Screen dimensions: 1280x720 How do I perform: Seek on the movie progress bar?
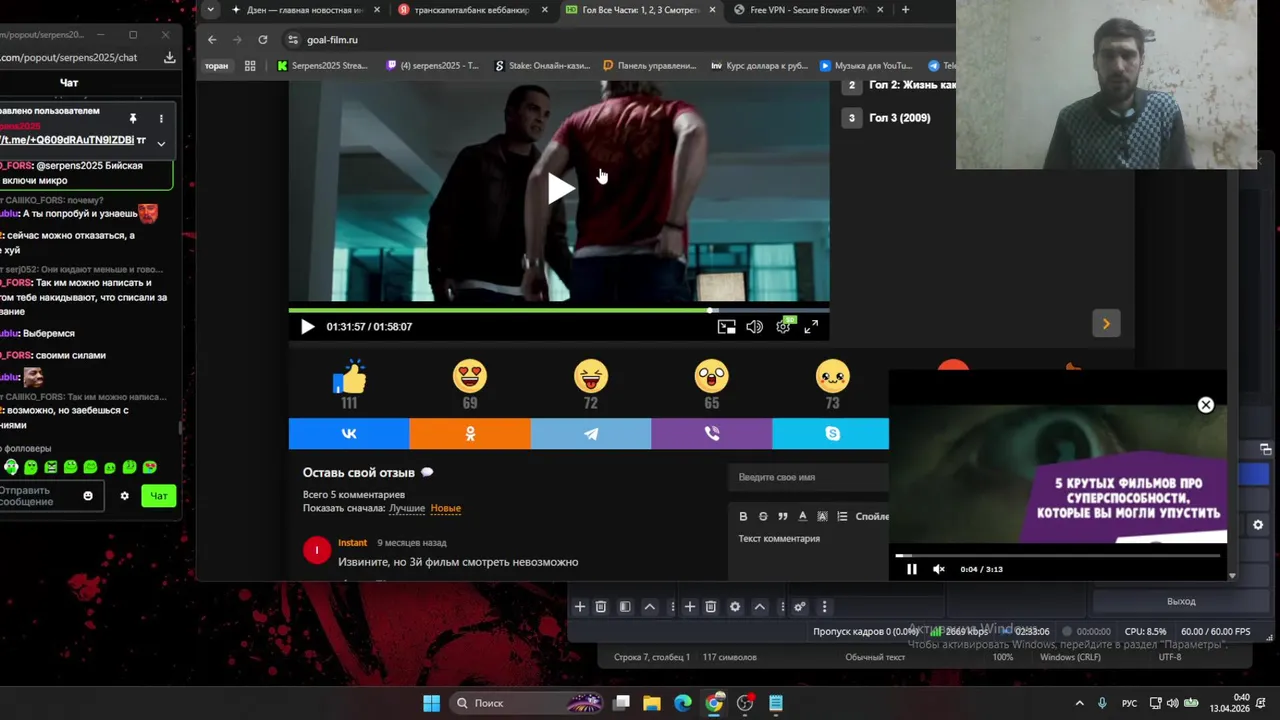pos(559,310)
